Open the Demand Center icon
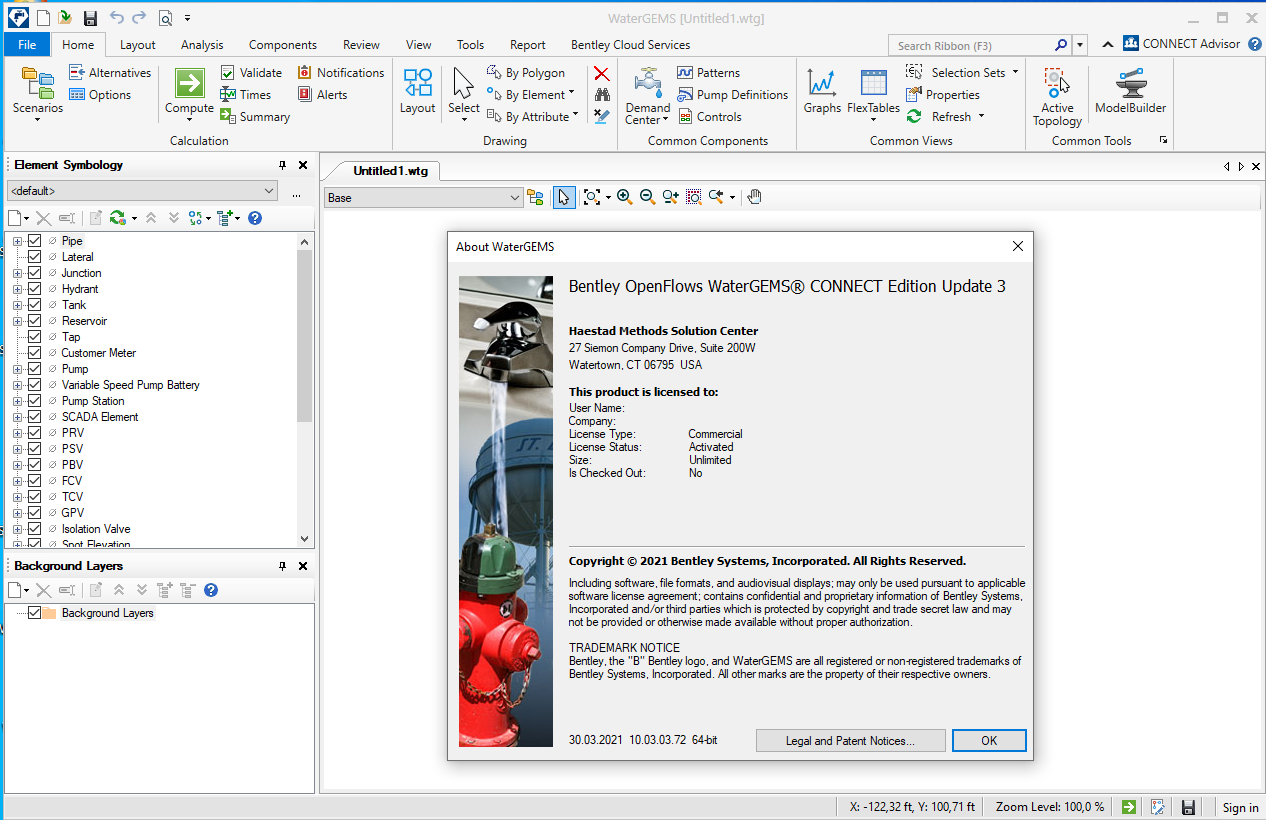1266x820 pixels. pyautogui.click(x=648, y=82)
